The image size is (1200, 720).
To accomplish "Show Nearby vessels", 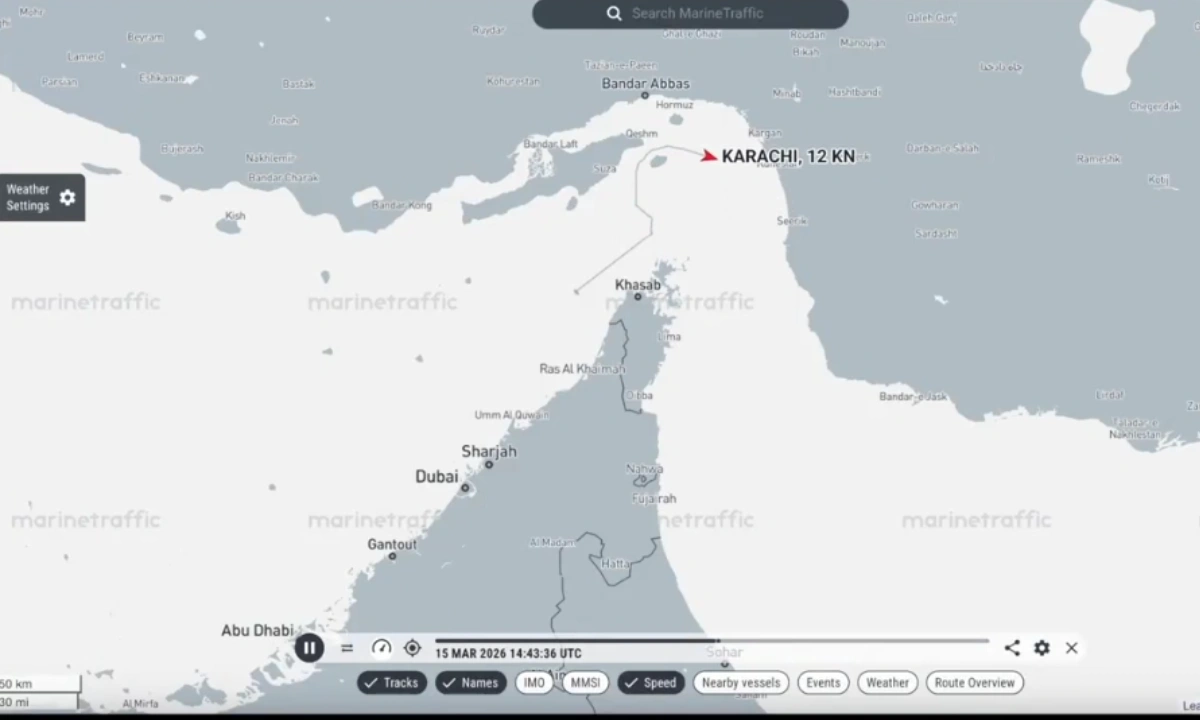I will point(741,683).
